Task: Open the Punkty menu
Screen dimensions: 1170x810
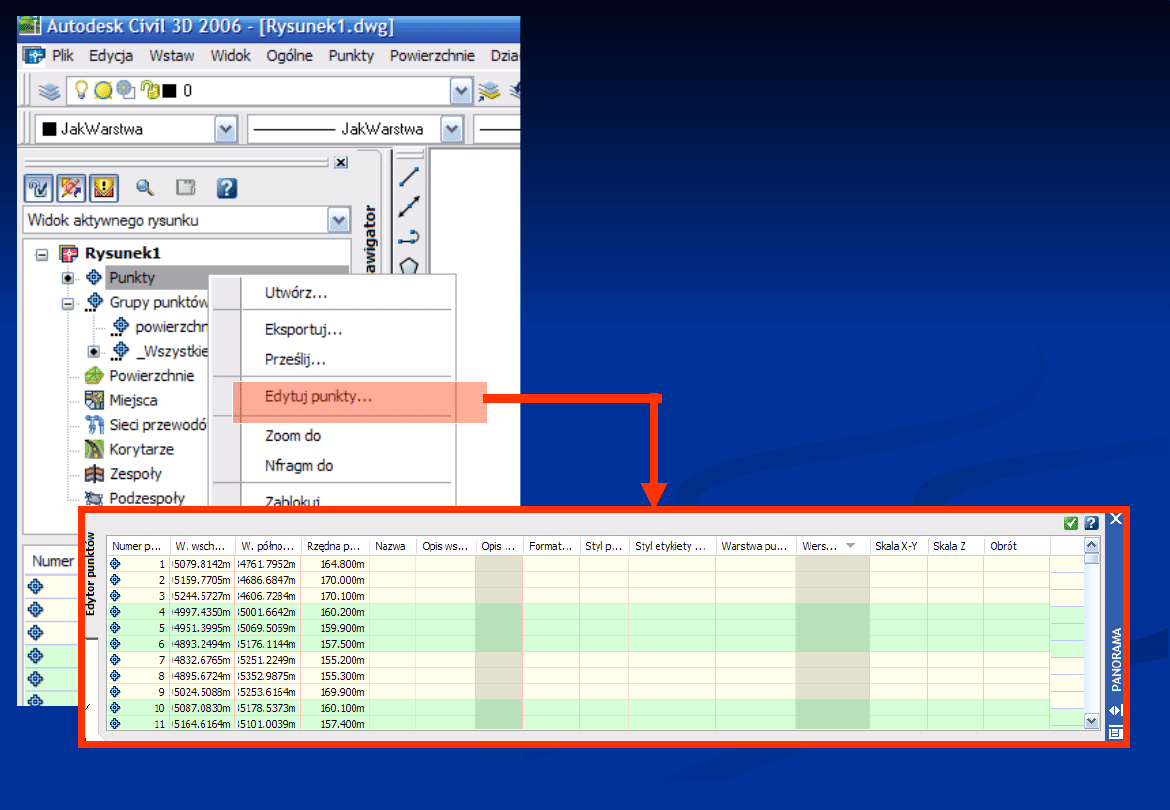Action: coord(351,56)
